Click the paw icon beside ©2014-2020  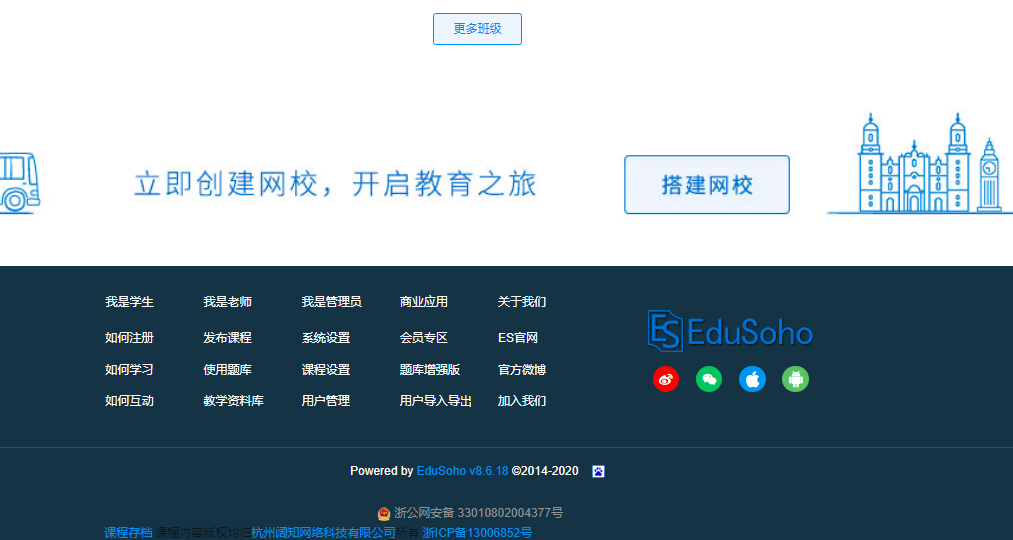click(598, 471)
